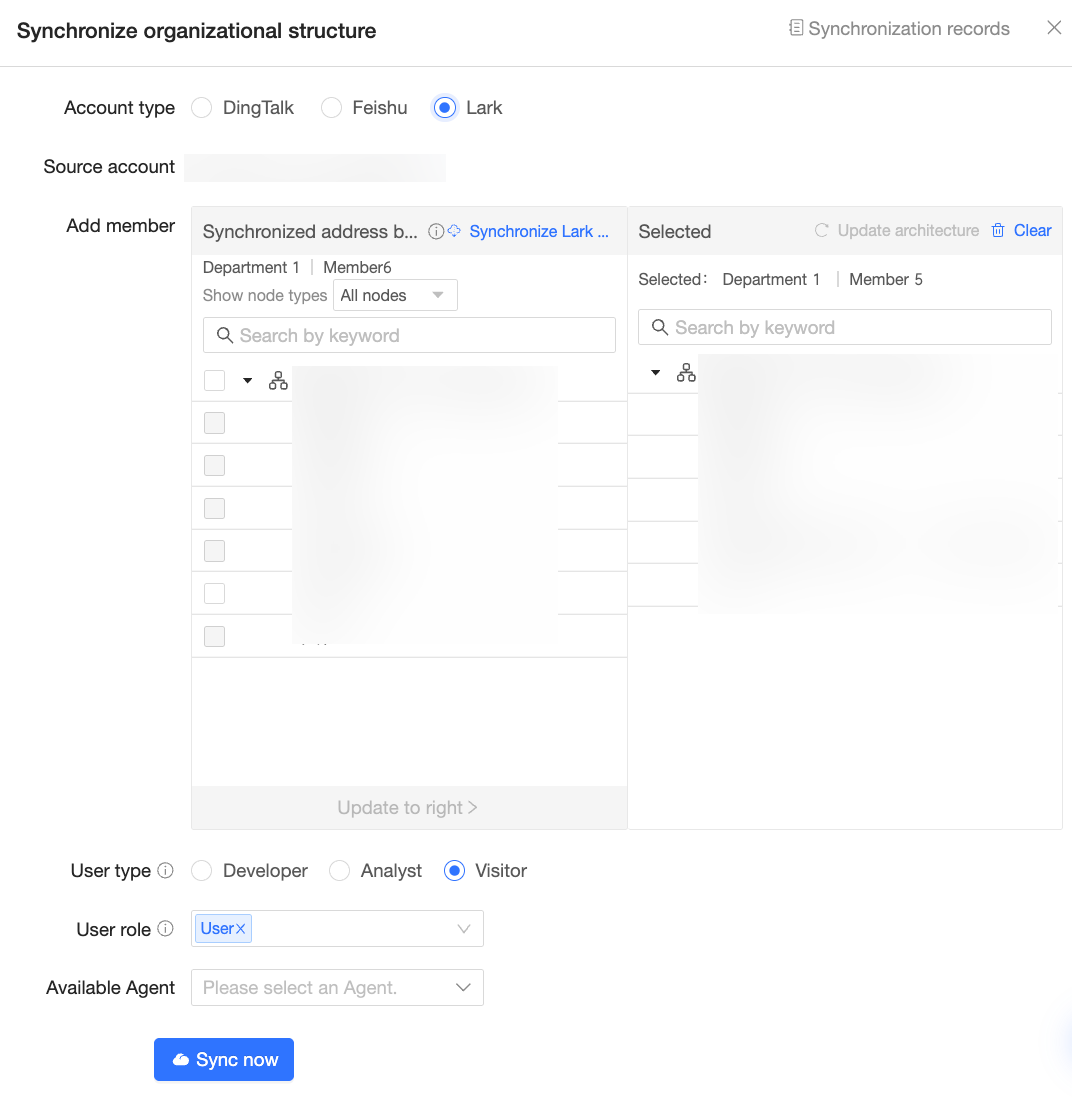Click Synchronize Lark link

tap(538, 231)
